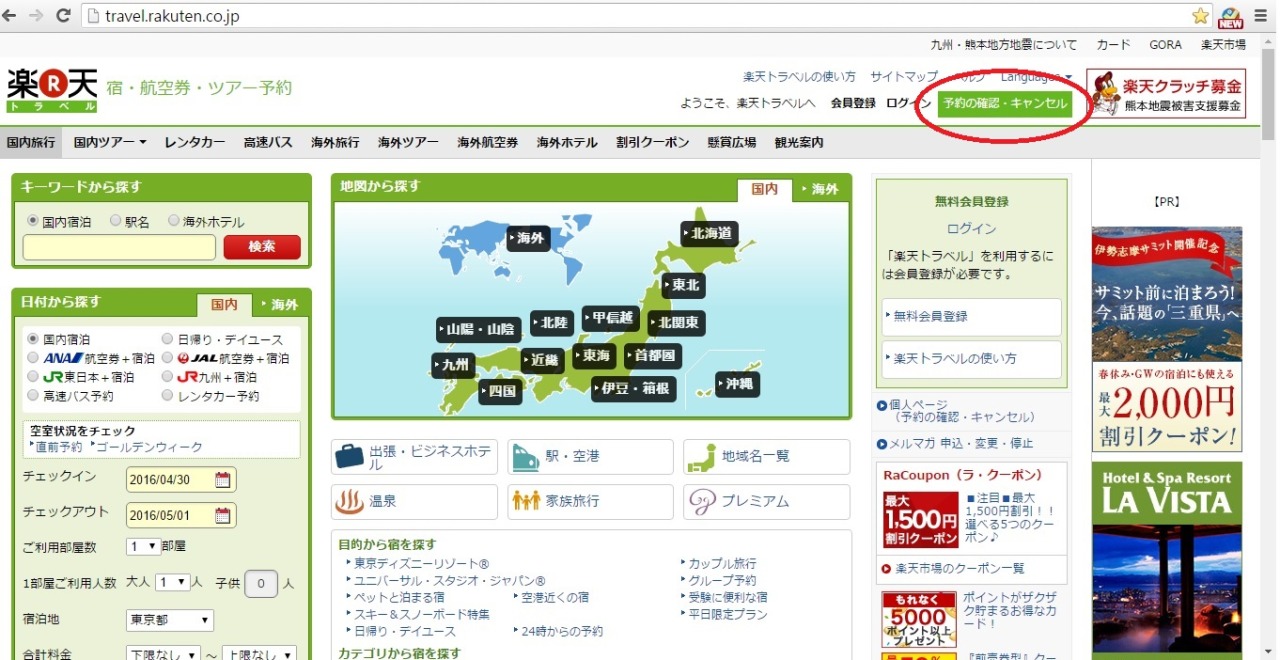Open the レンタカー navigation tab
The width and height of the screenshot is (1280, 660).
click(195, 142)
